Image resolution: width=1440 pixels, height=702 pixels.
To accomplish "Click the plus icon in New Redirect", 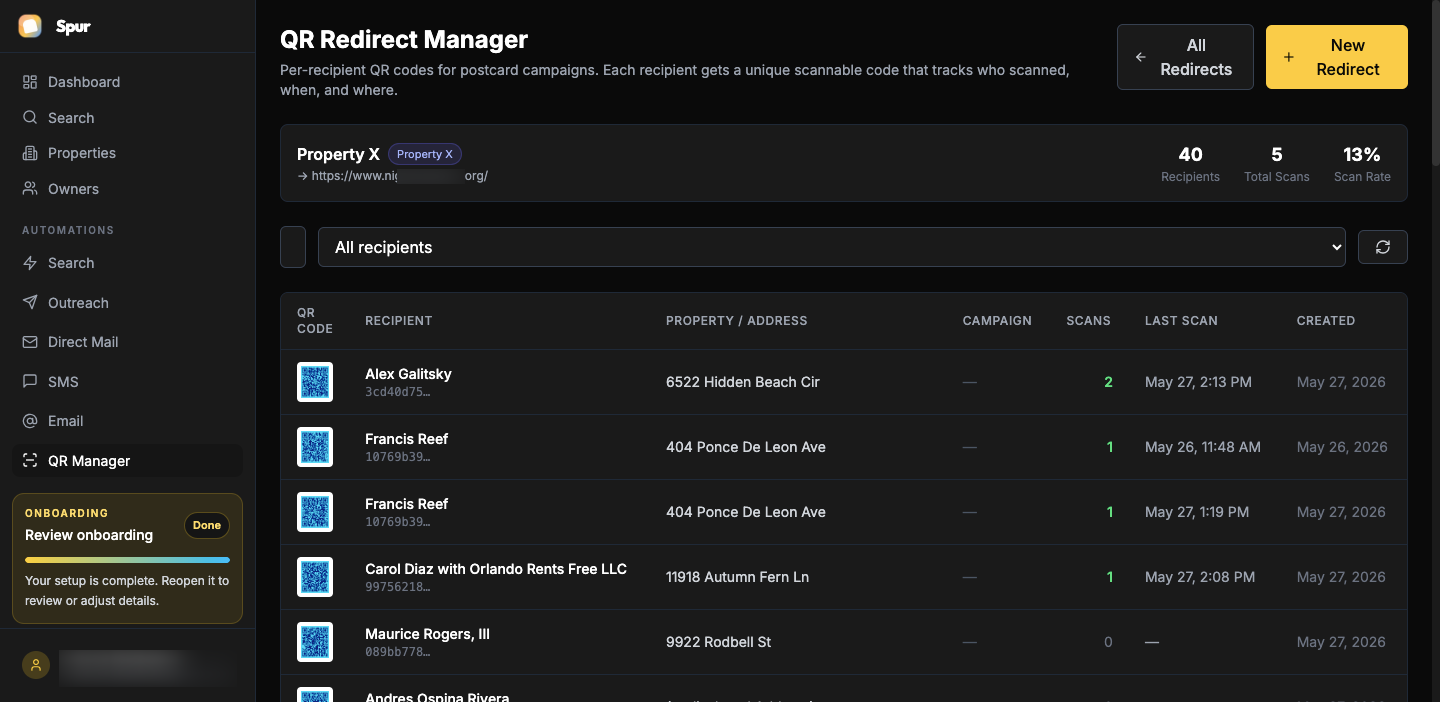I will tap(1289, 57).
